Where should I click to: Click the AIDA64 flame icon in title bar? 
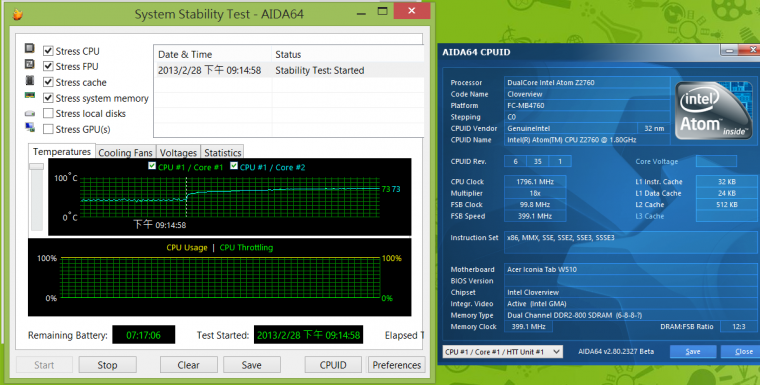coord(18,14)
